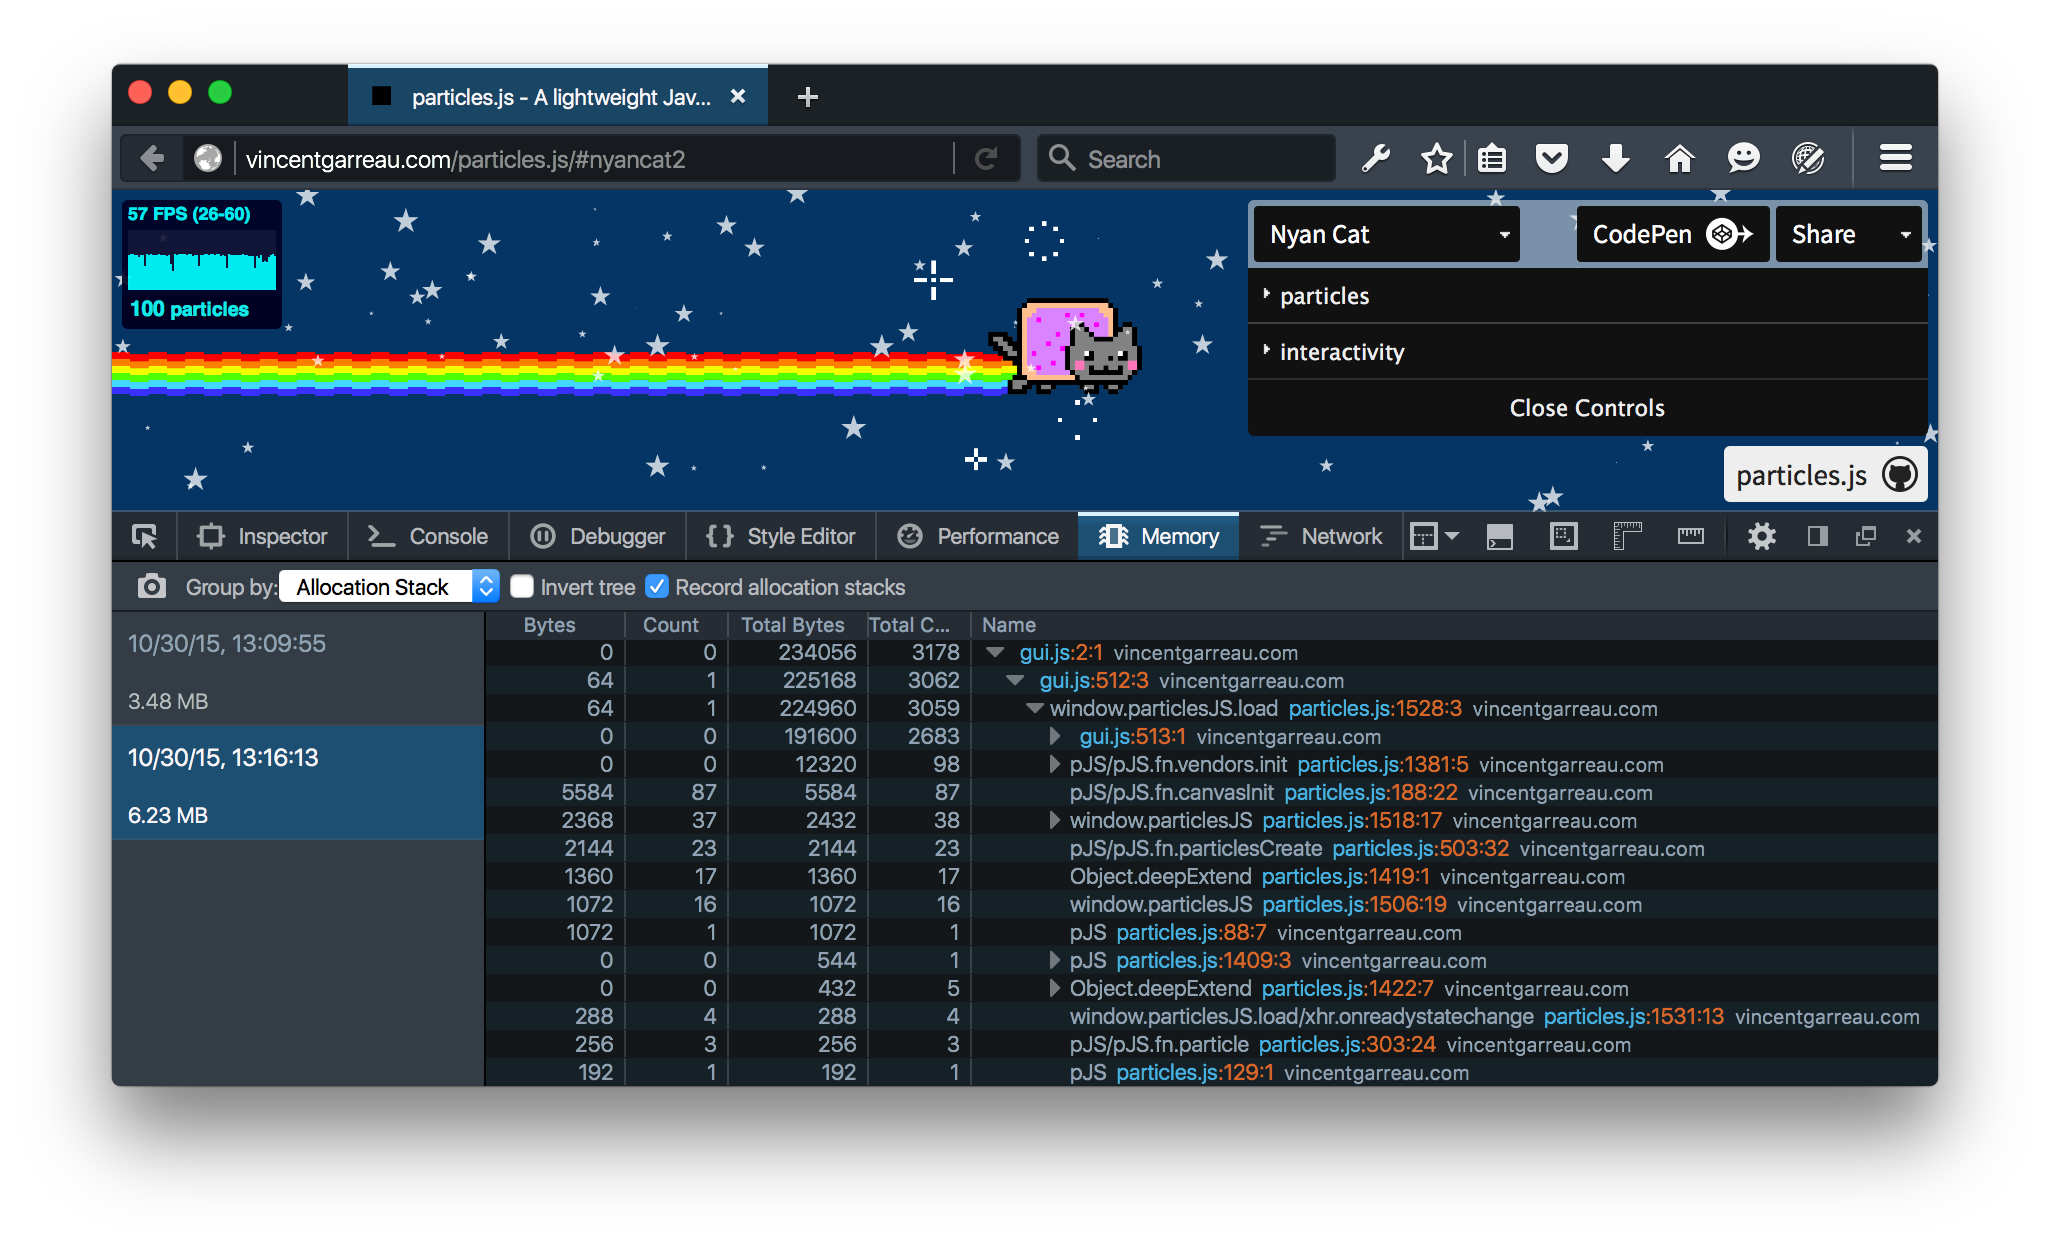Image resolution: width=2050 pixels, height=1246 pixels.
Task: Expand the interactivity controls folder
Action: (1587, 351)
